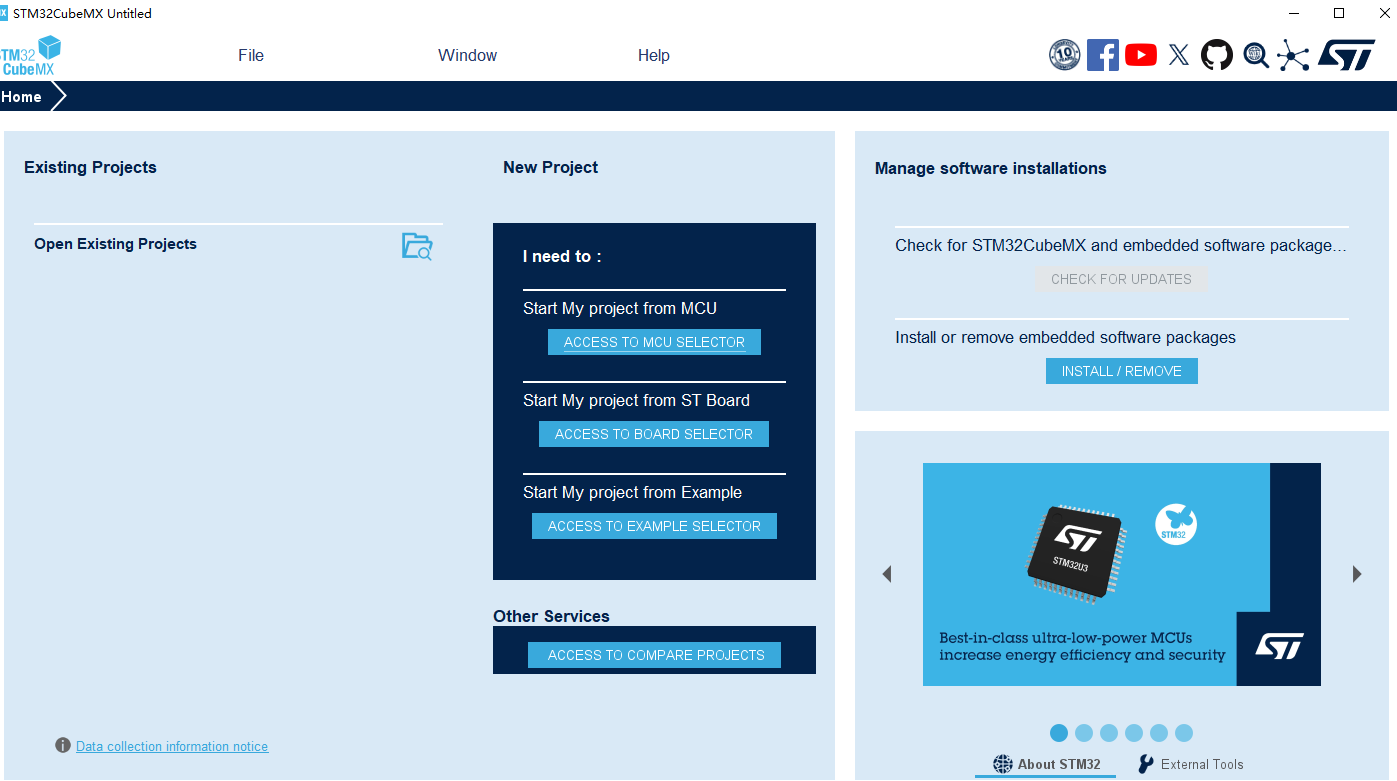1397x781 pixels.
Task: Select the second carousel dot indicator
Action: tap(1084, 733)
